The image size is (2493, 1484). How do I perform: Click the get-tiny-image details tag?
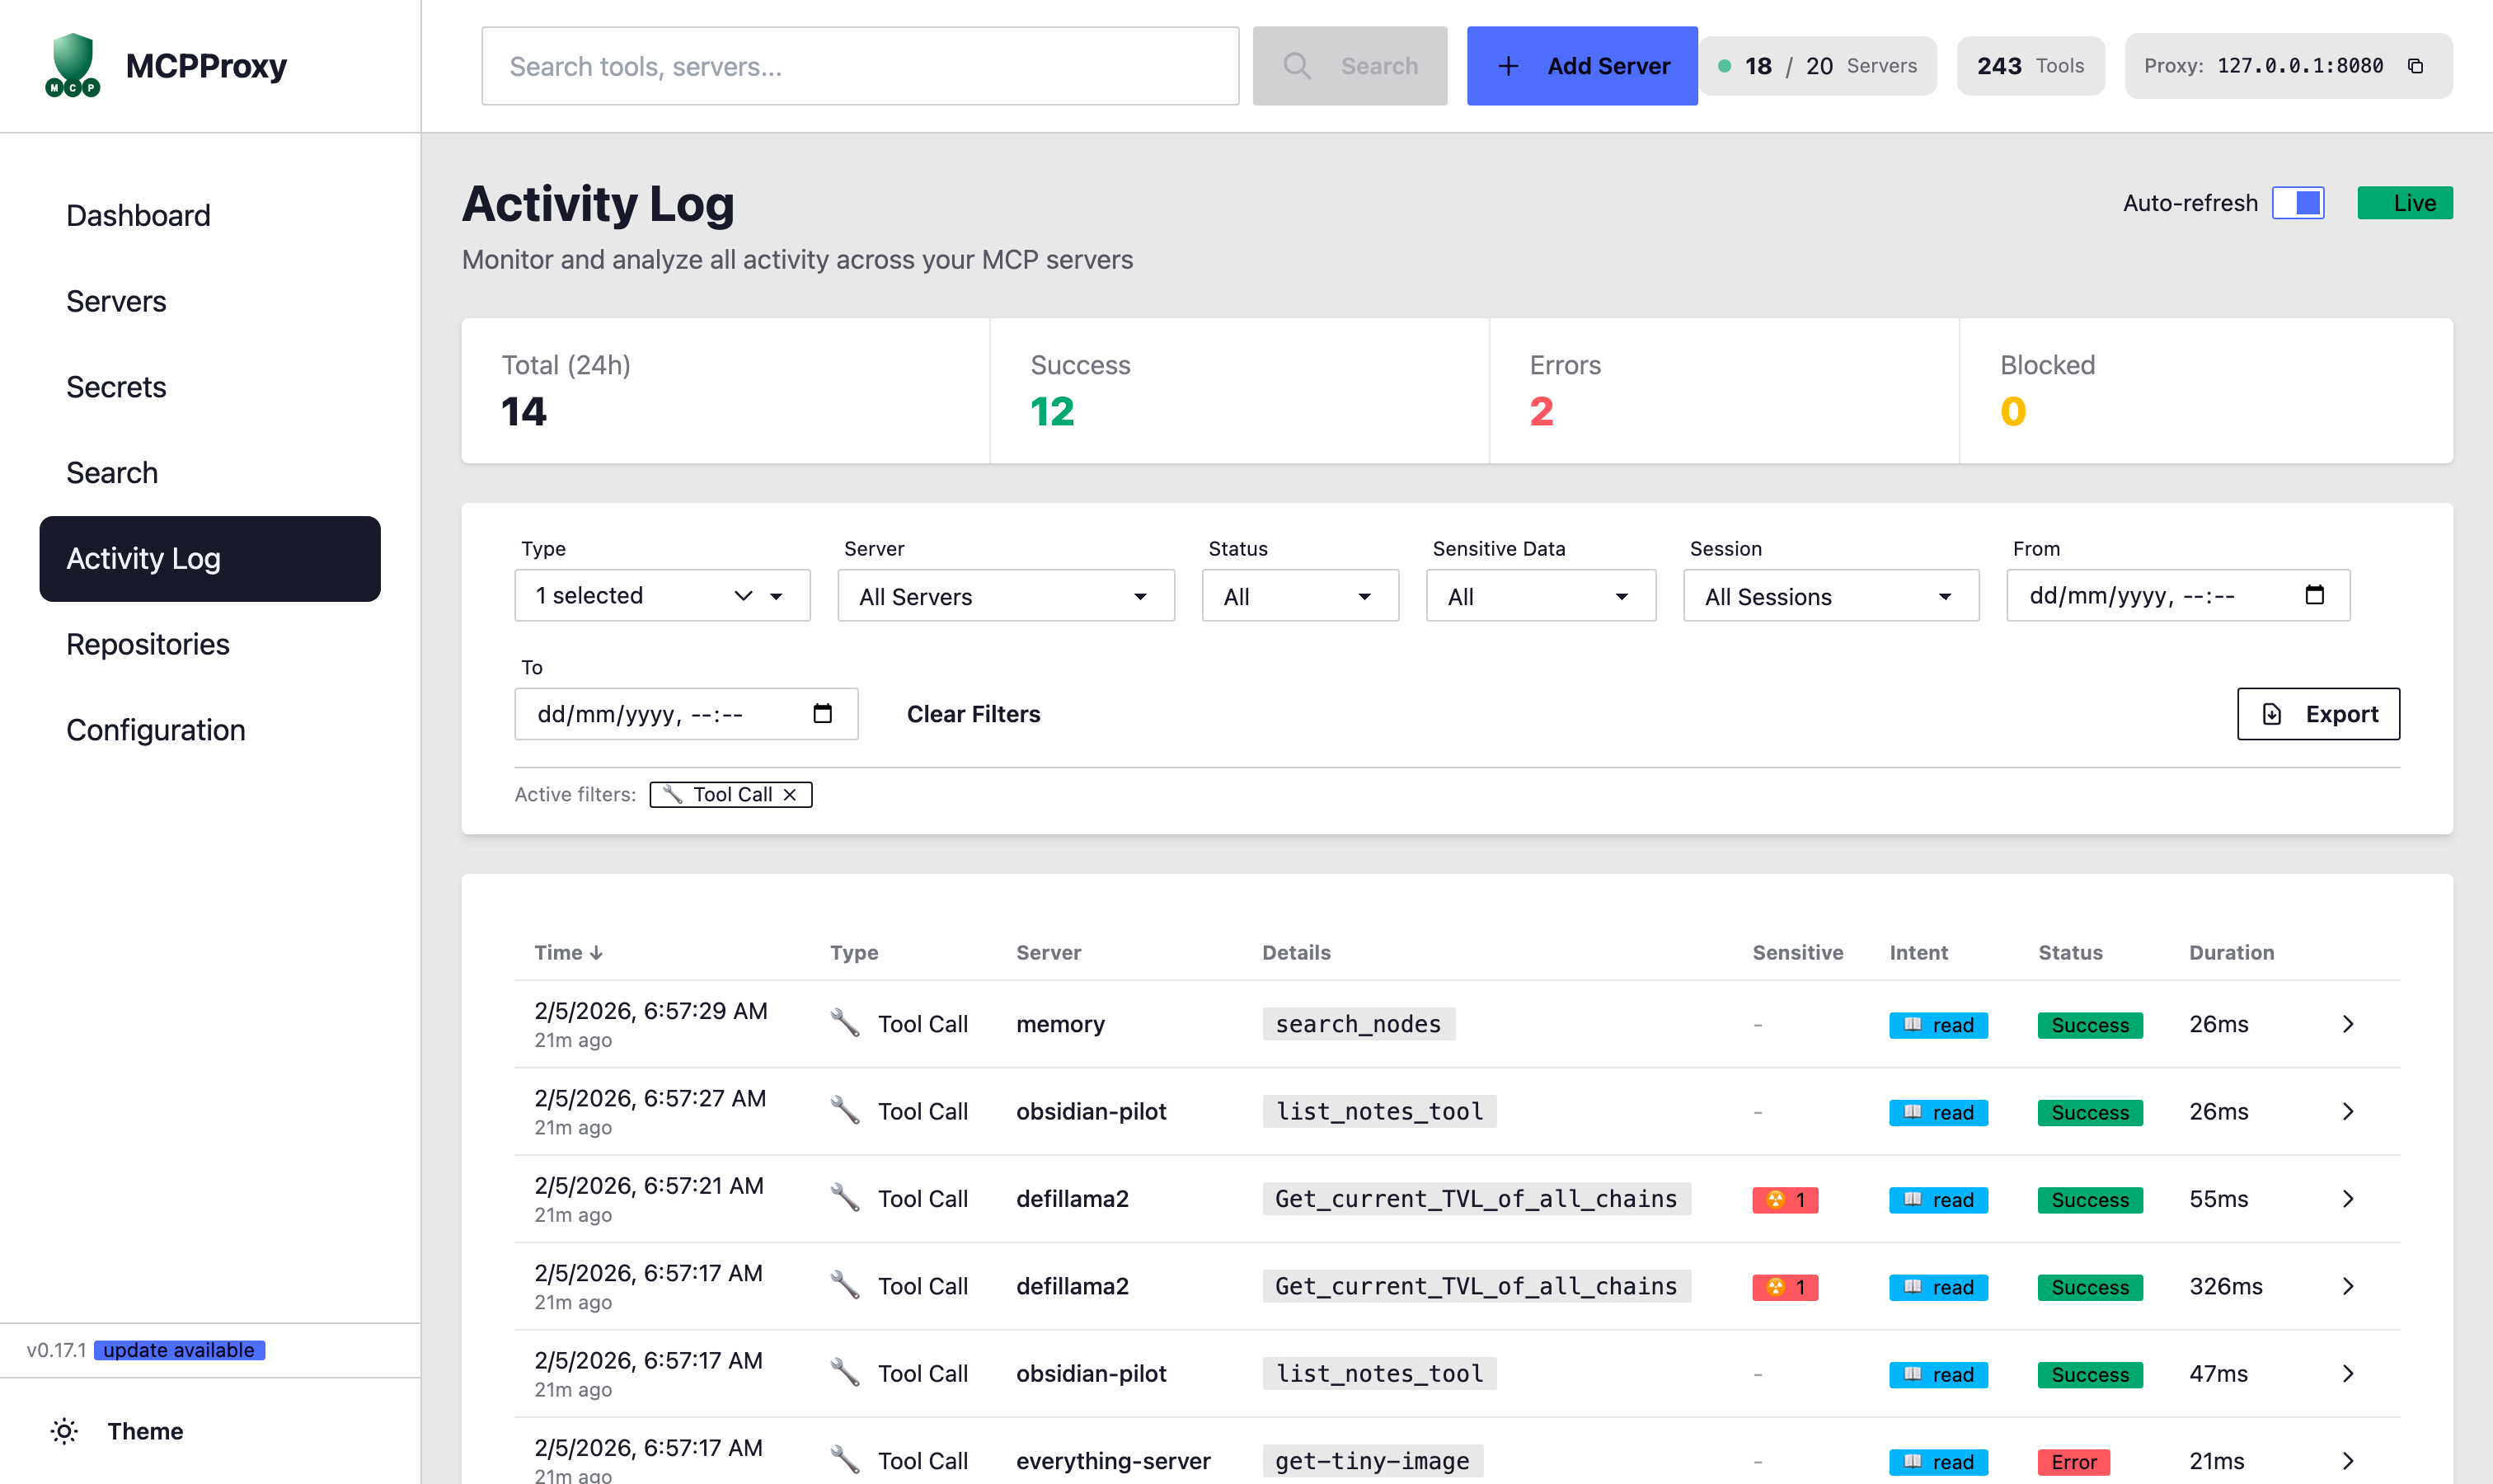coord(1372,1461)
